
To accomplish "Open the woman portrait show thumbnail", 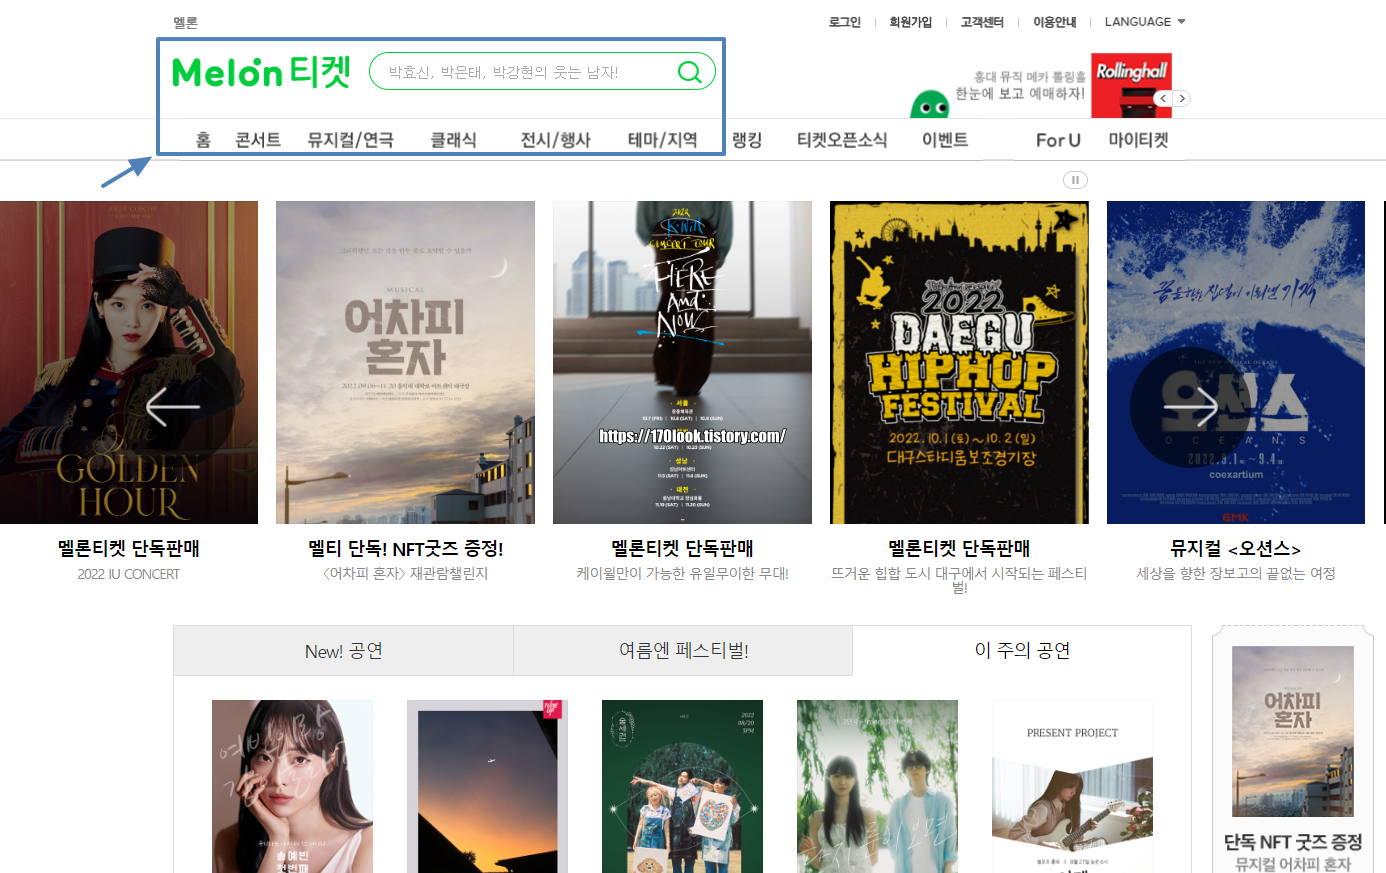I will pos(292,786).
